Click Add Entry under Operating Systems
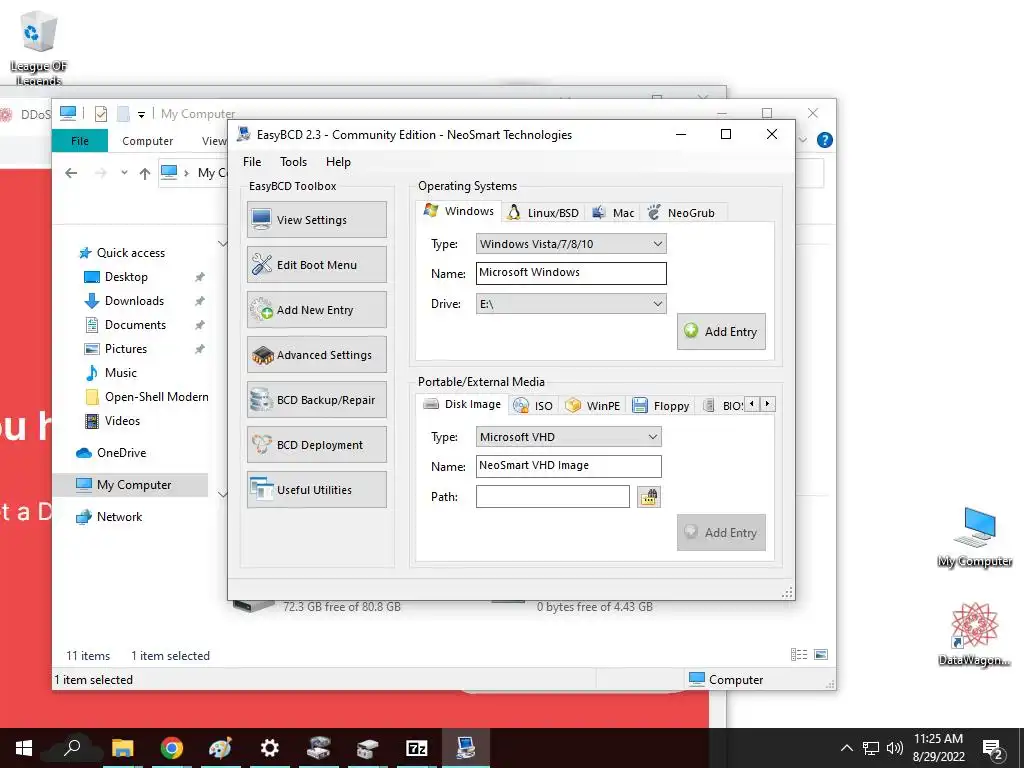Image resolution: width=1024 pixels, height=768 pixels. (x=721, y=331)
